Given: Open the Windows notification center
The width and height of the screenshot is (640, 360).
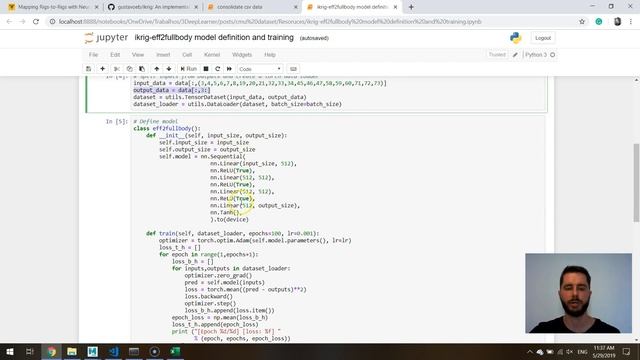Looking at the screenshot, I should pos(627,351).
